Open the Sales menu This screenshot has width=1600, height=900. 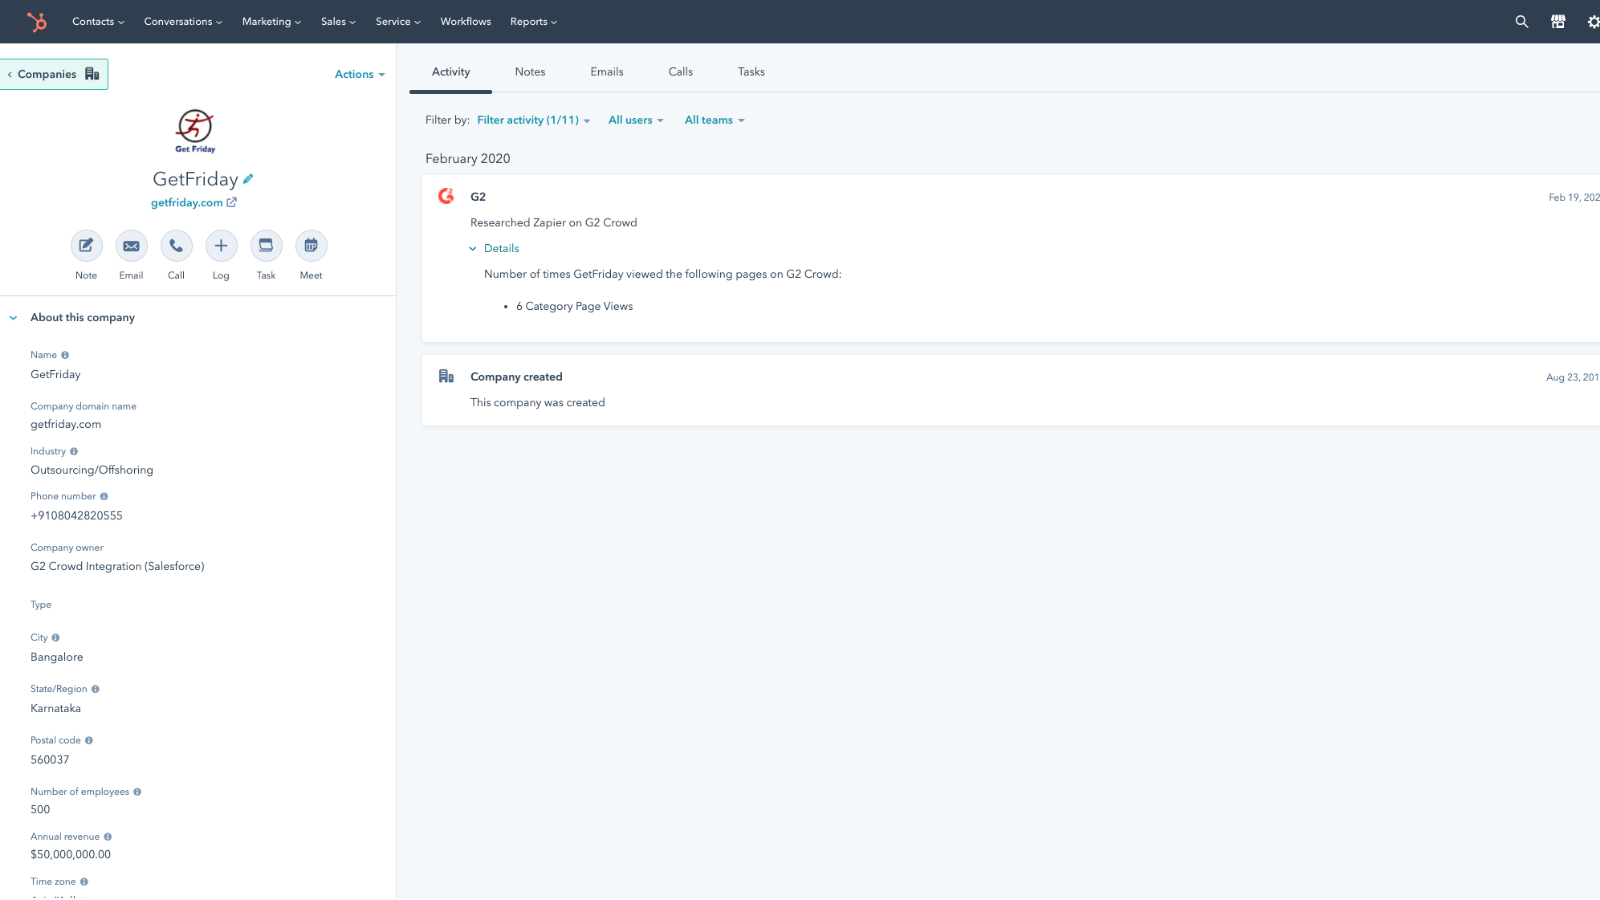(x=338, y=22)
